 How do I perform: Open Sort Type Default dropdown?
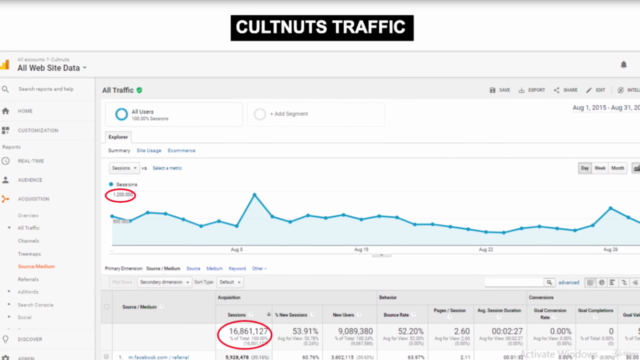point(230,282)
